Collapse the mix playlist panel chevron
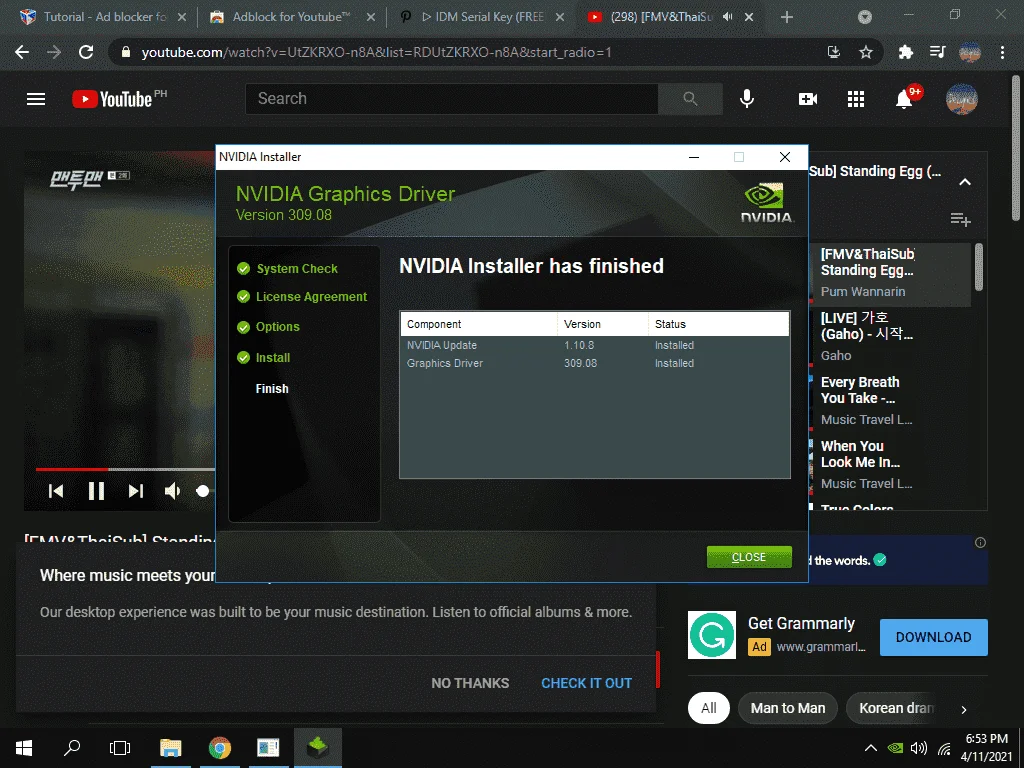1024x768 pixels. pos(965,182)
